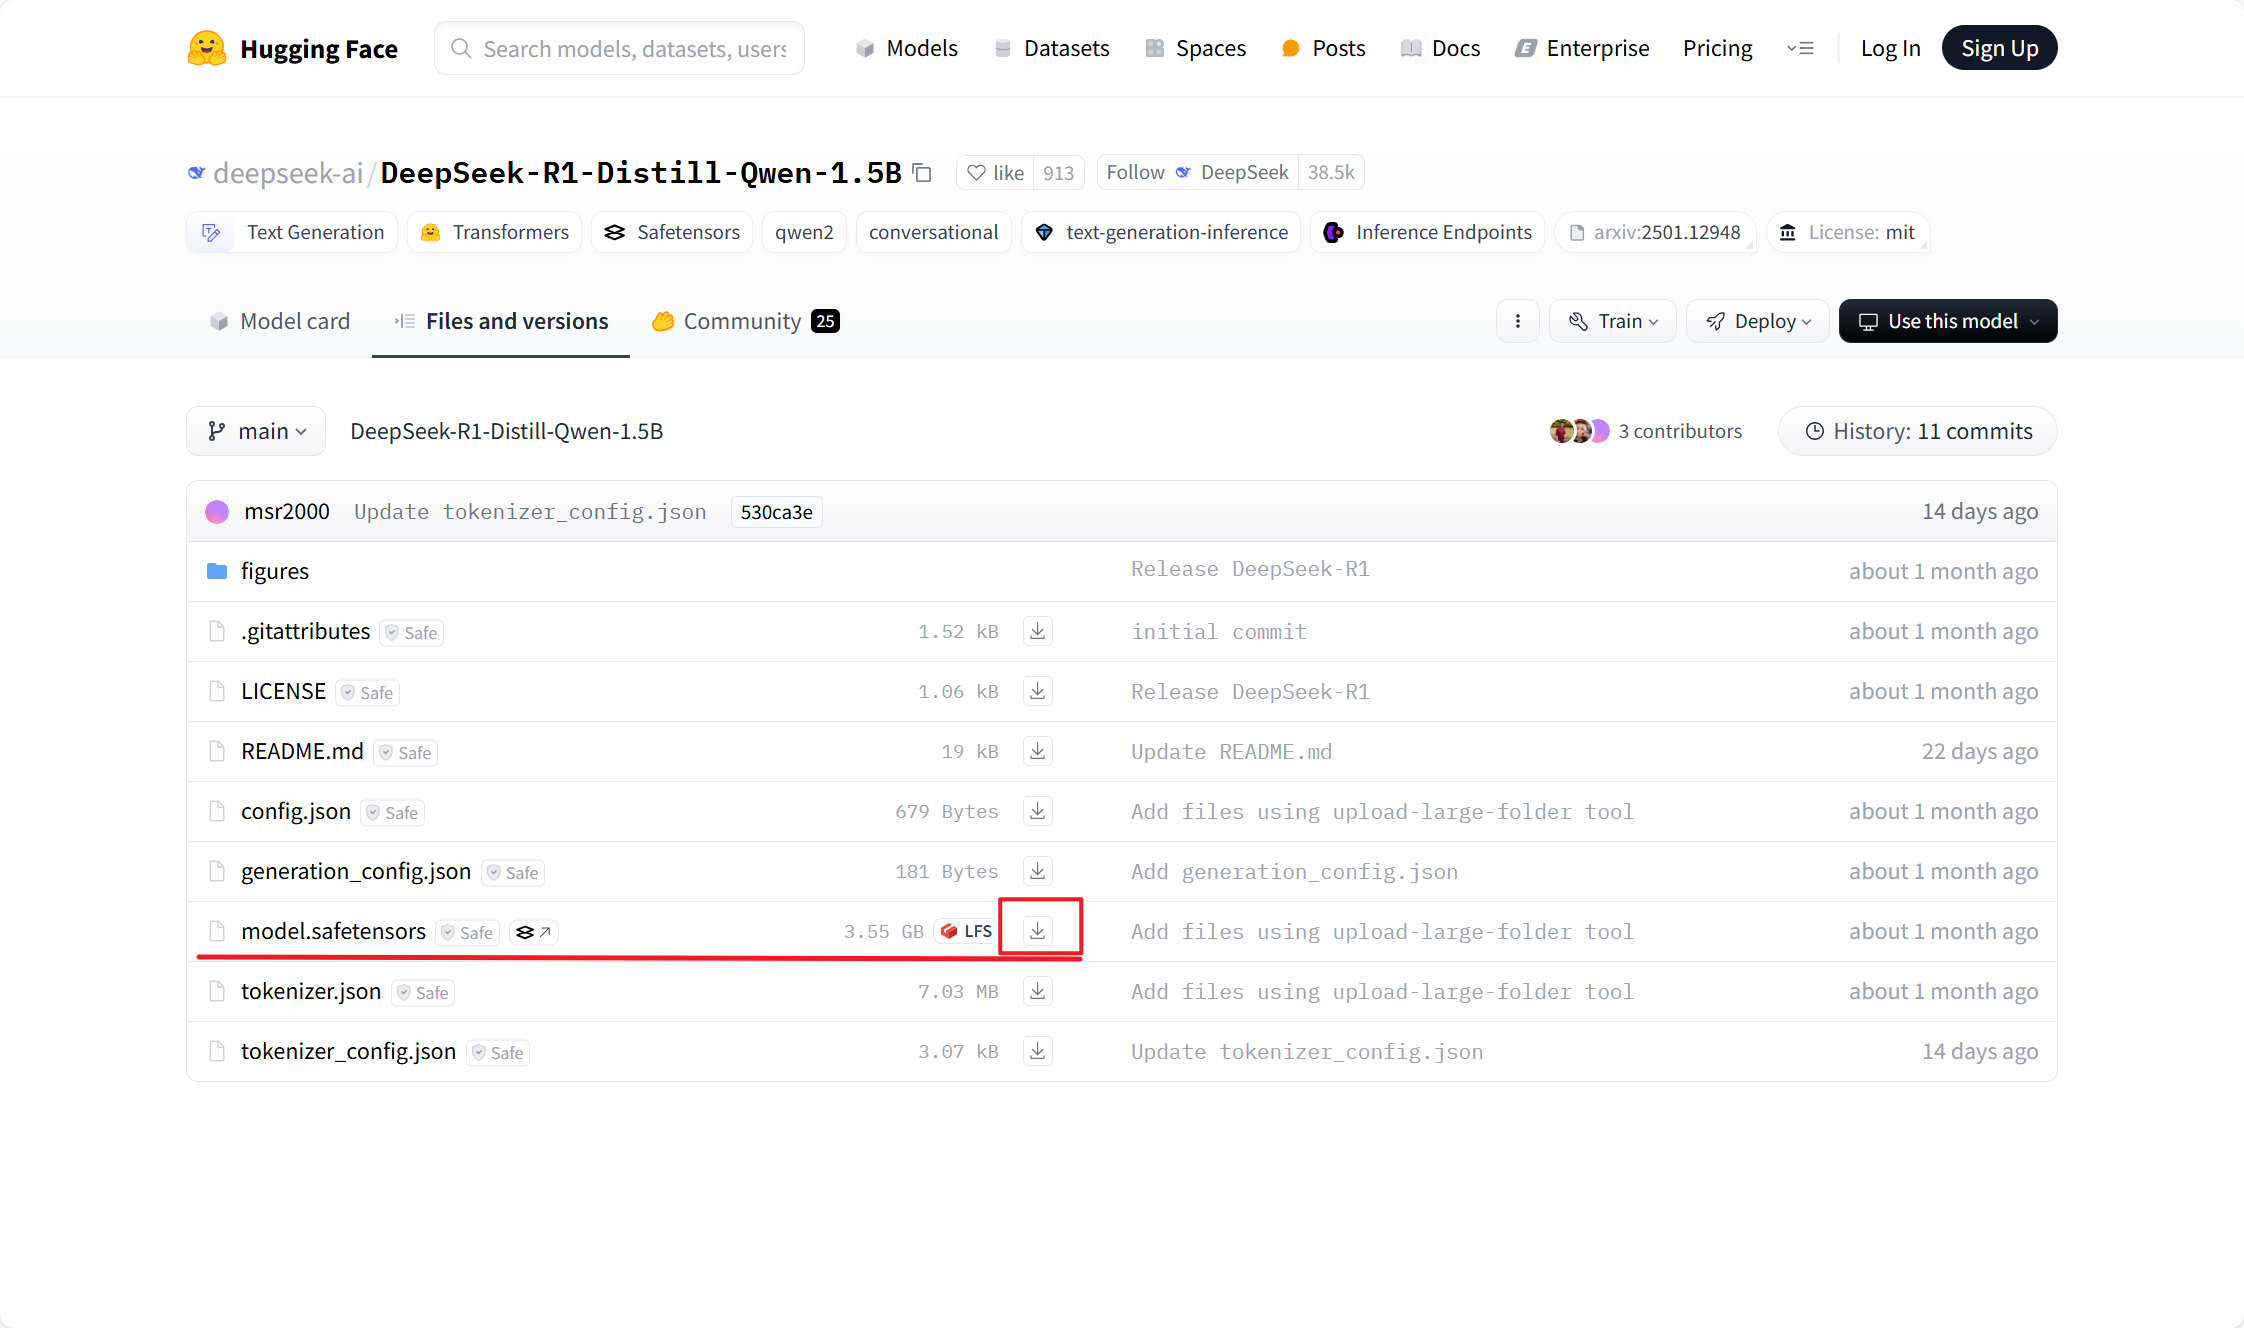Image resolution: width=2244 pixels, height=1328 pixels.
Task: View the 913 likes count
Action: (x=1058, y=172)
